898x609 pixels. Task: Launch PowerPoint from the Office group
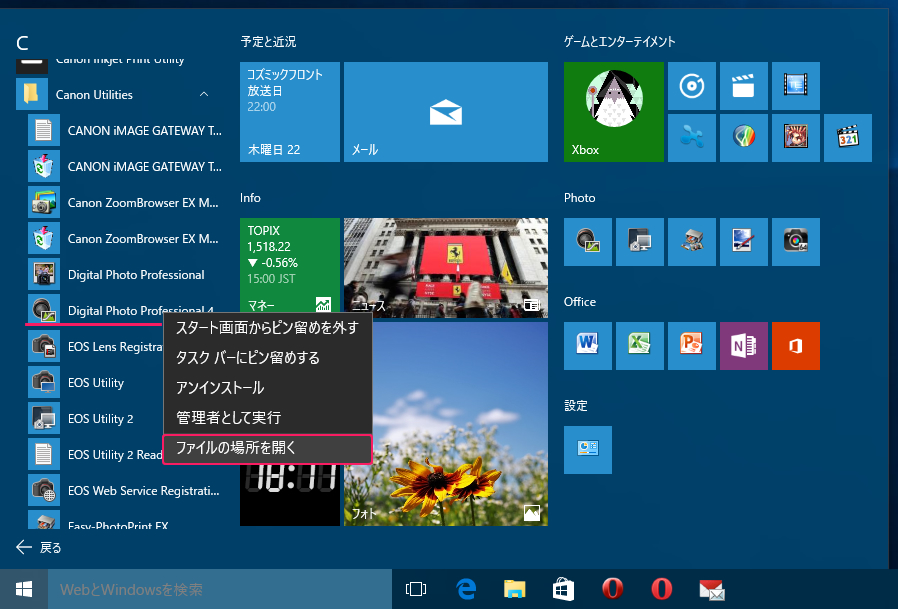[x=691, y=345]
